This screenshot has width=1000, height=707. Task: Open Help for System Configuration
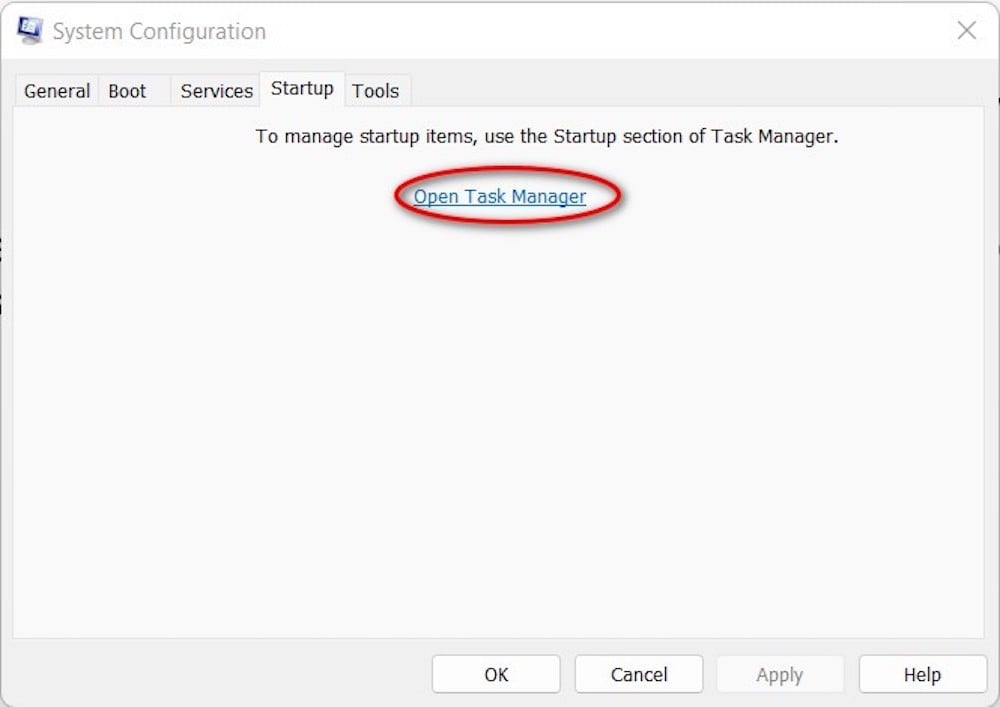coord(922,675)
